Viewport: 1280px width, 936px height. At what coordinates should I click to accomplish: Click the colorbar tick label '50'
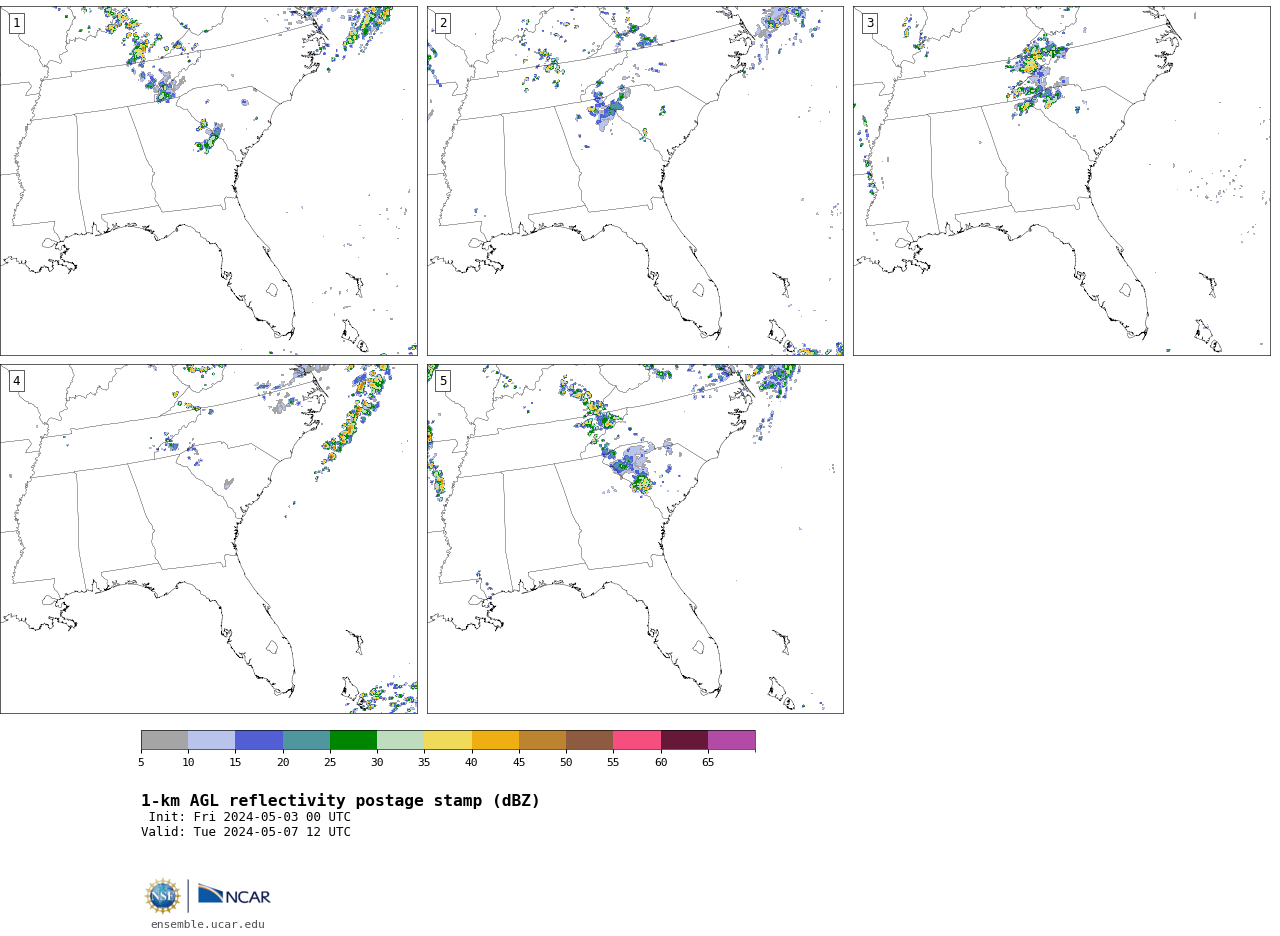point(566,763)
